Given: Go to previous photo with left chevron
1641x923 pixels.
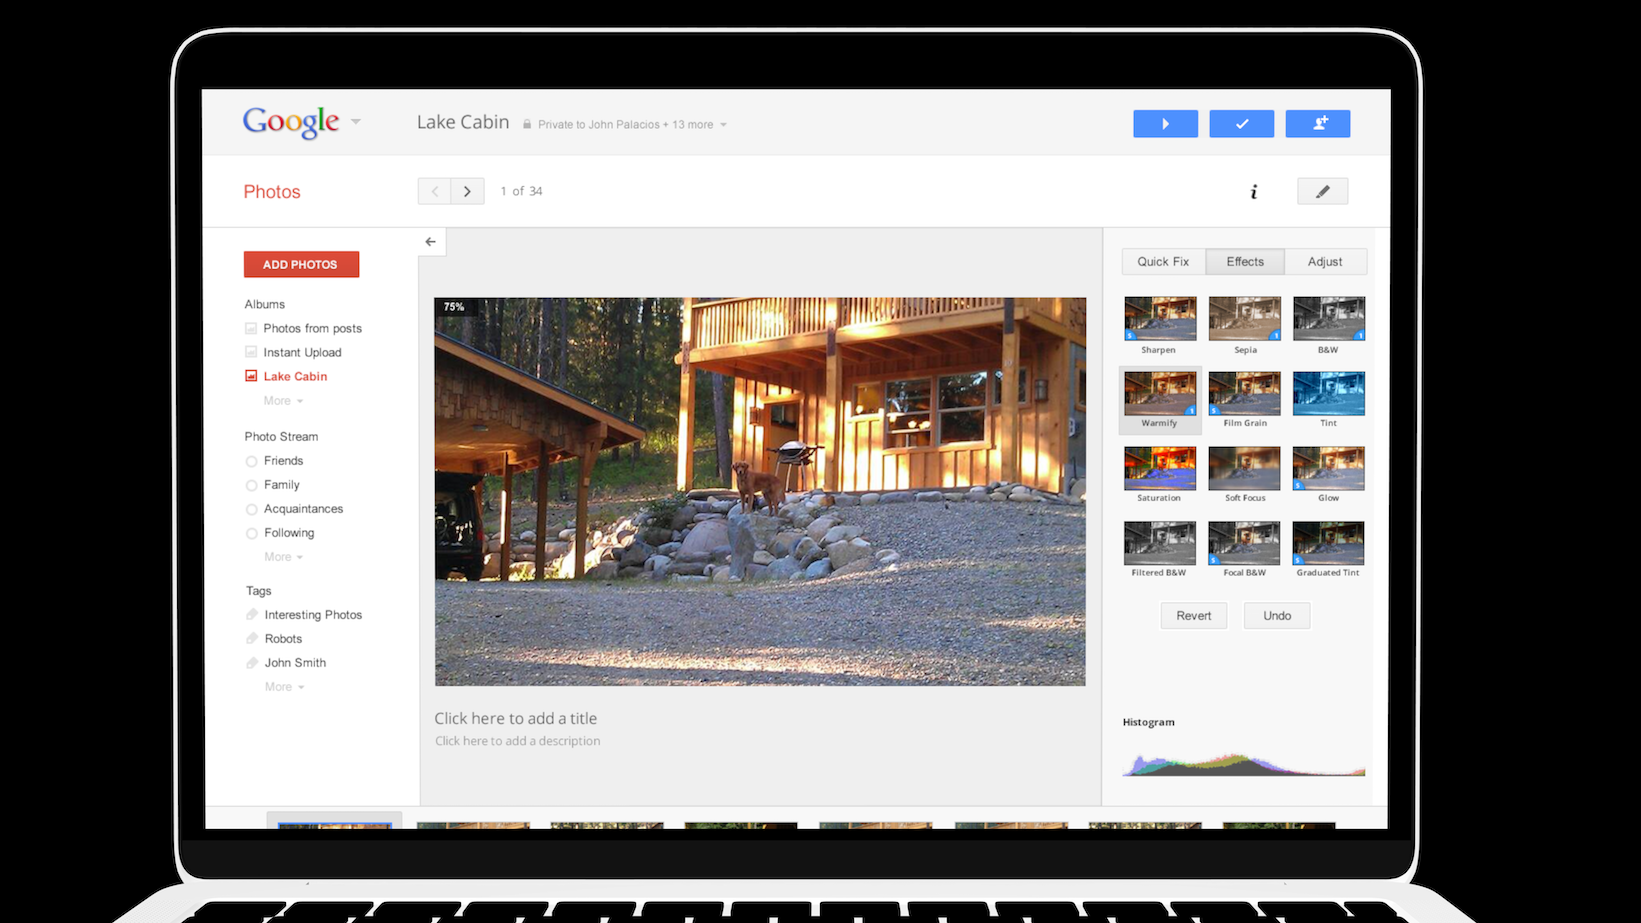Looking at the screenshot, I should [x=434, y=191].
